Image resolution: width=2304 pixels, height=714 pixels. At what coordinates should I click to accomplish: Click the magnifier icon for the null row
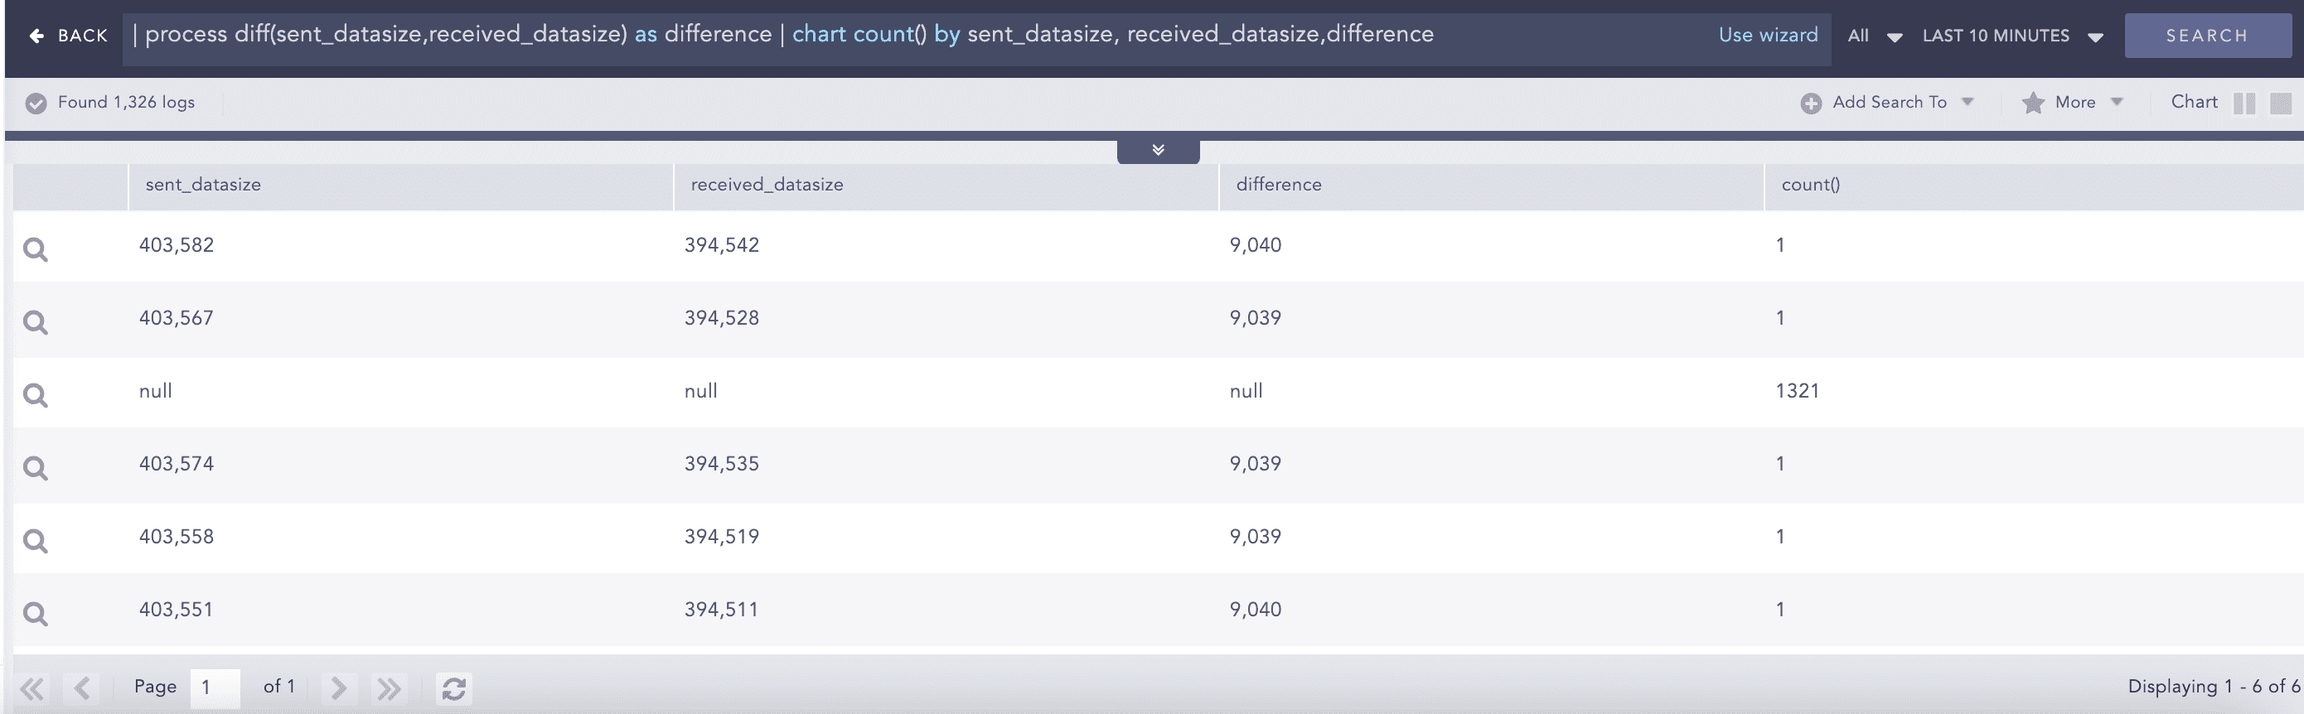tap(35, 395)
